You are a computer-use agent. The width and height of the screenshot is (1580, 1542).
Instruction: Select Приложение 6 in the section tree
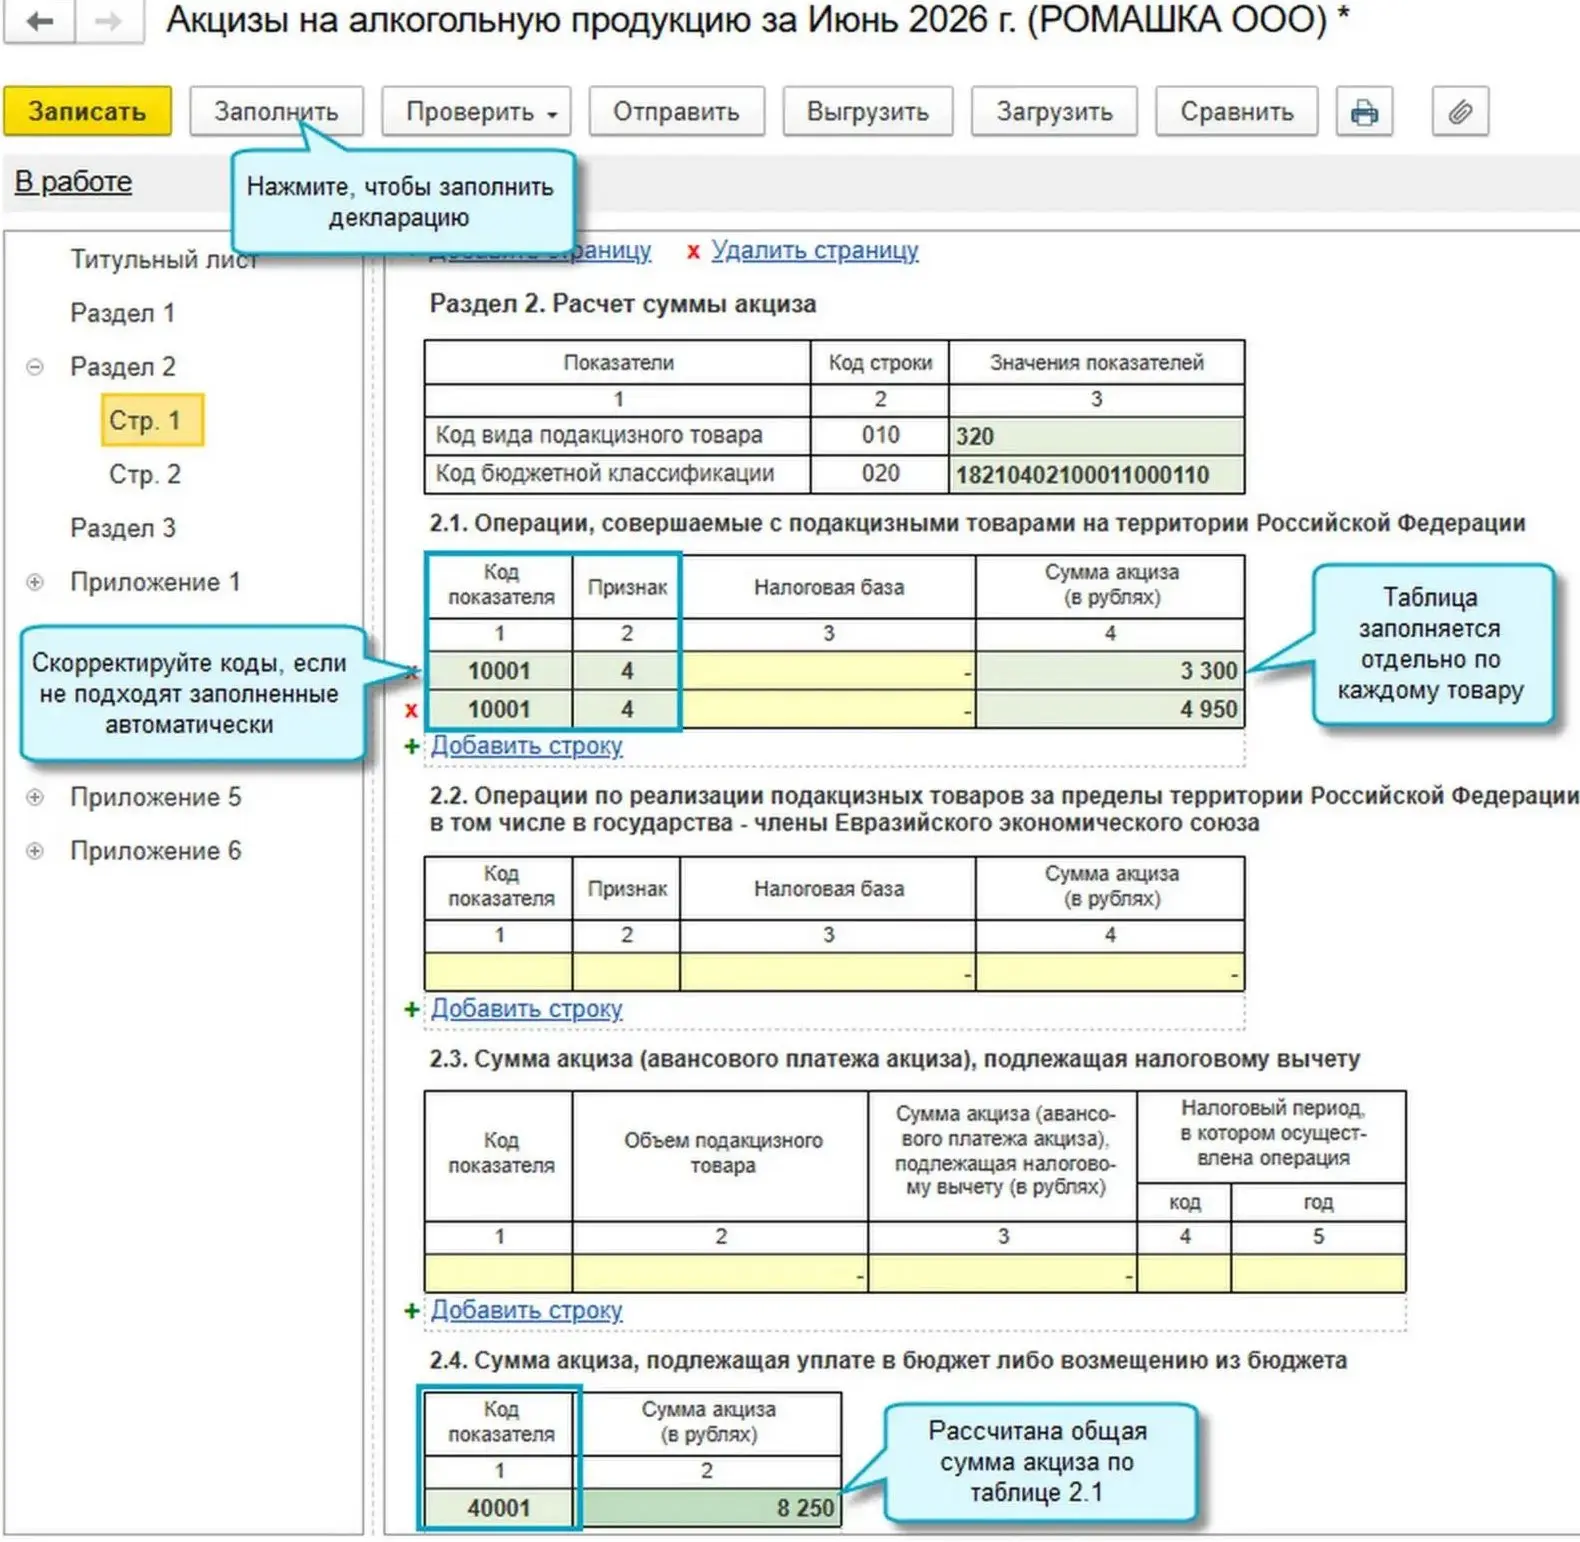(155, 851)
